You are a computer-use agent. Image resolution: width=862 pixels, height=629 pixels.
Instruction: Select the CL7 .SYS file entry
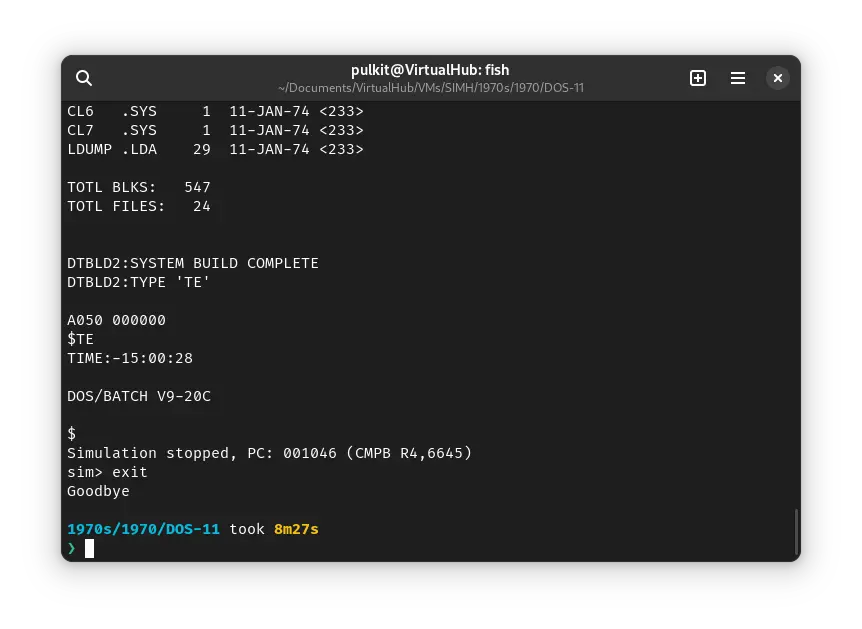pyautogui.click(x=215, y=130)
